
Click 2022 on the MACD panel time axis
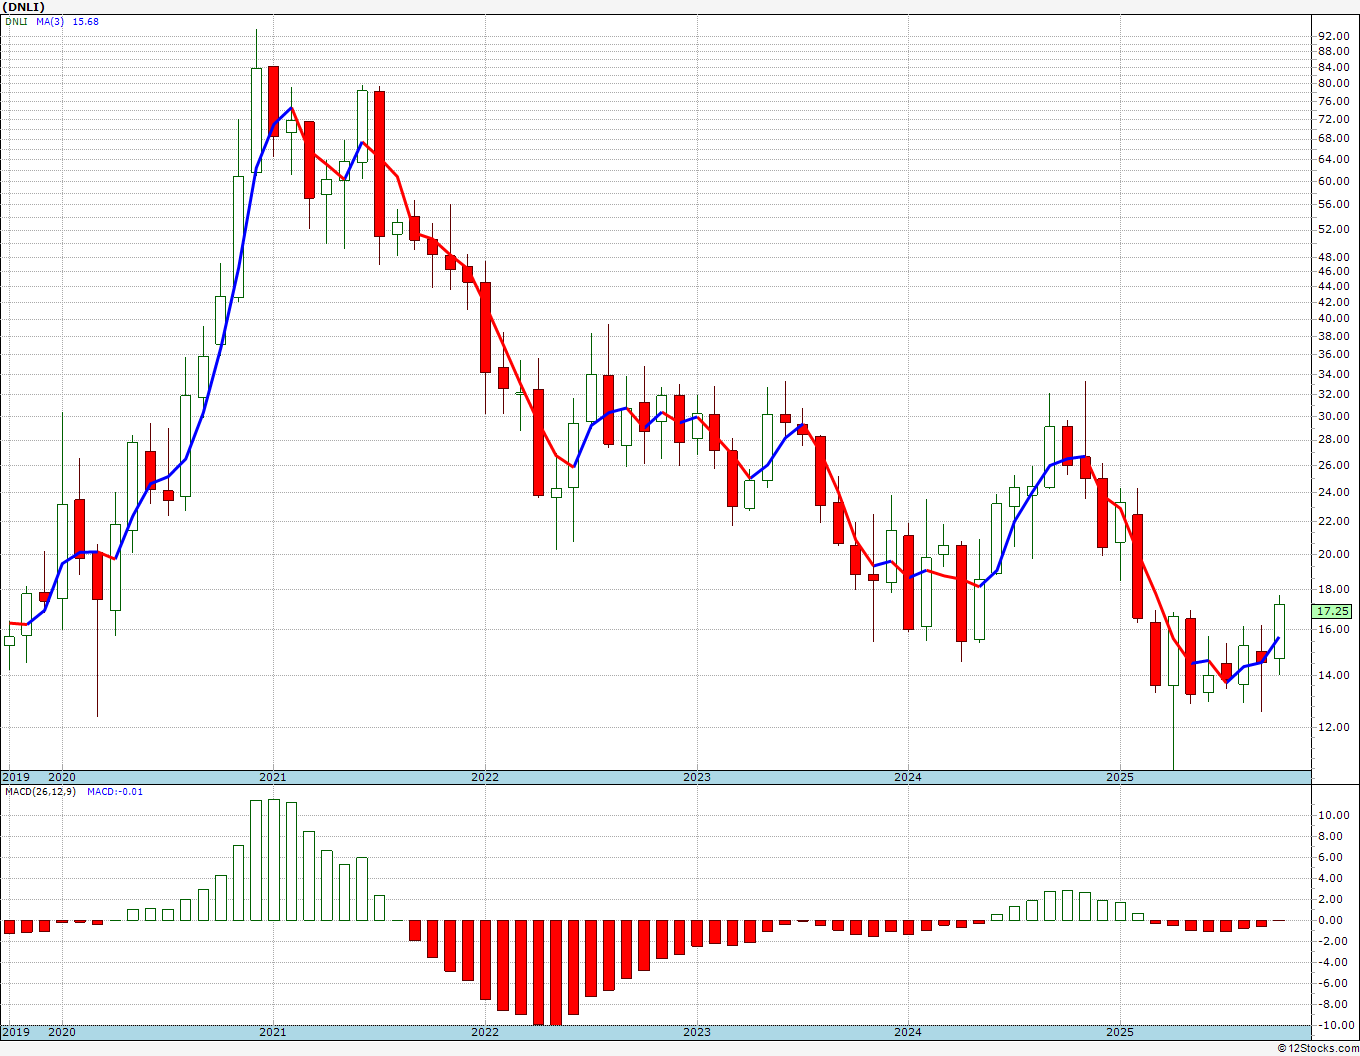485,1032
